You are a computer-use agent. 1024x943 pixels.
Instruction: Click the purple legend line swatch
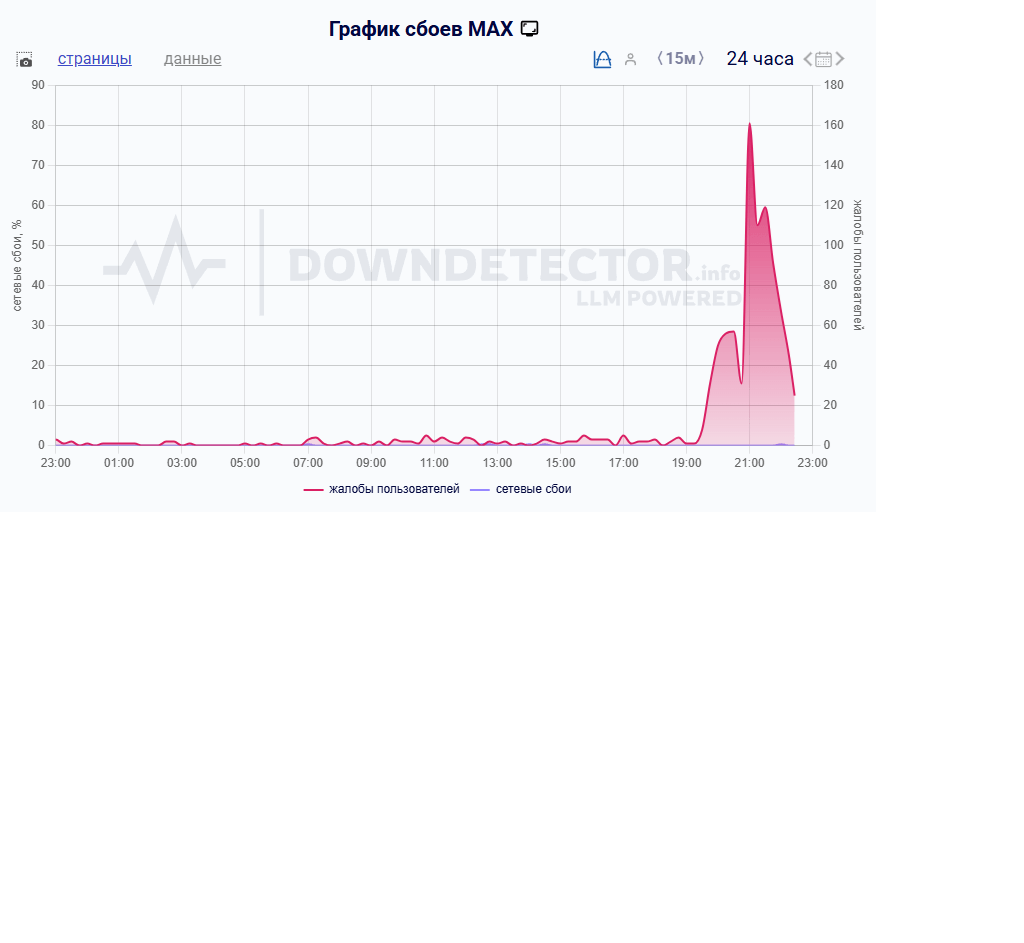click(479, 489)
